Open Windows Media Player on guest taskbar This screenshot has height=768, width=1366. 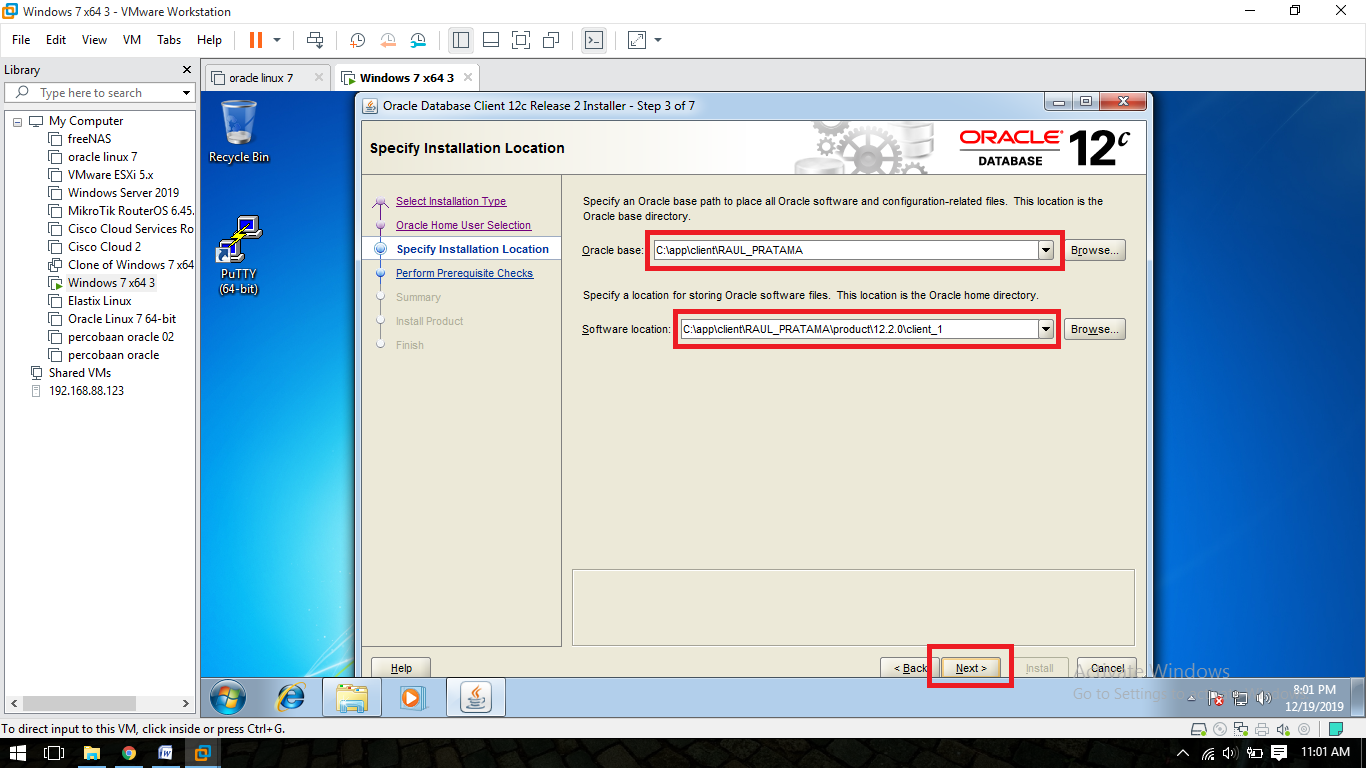(412, 697)
